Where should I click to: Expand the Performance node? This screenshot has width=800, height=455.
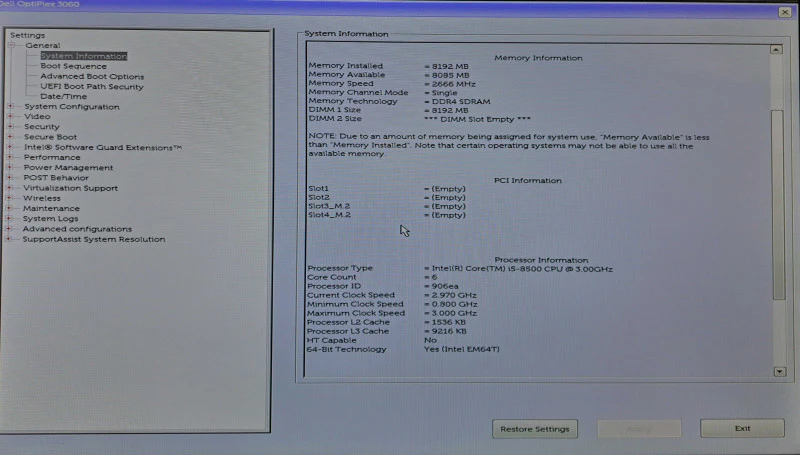point(10,157)
